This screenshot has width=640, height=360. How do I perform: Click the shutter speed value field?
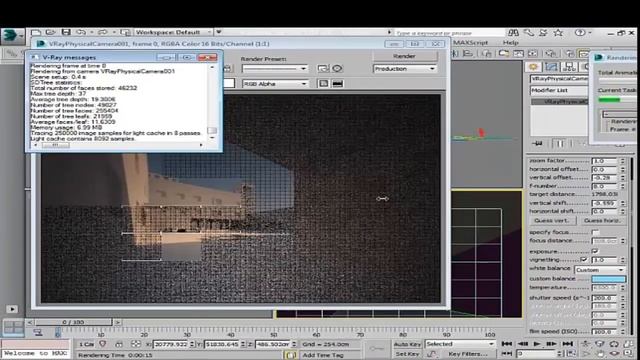point(604,298)
